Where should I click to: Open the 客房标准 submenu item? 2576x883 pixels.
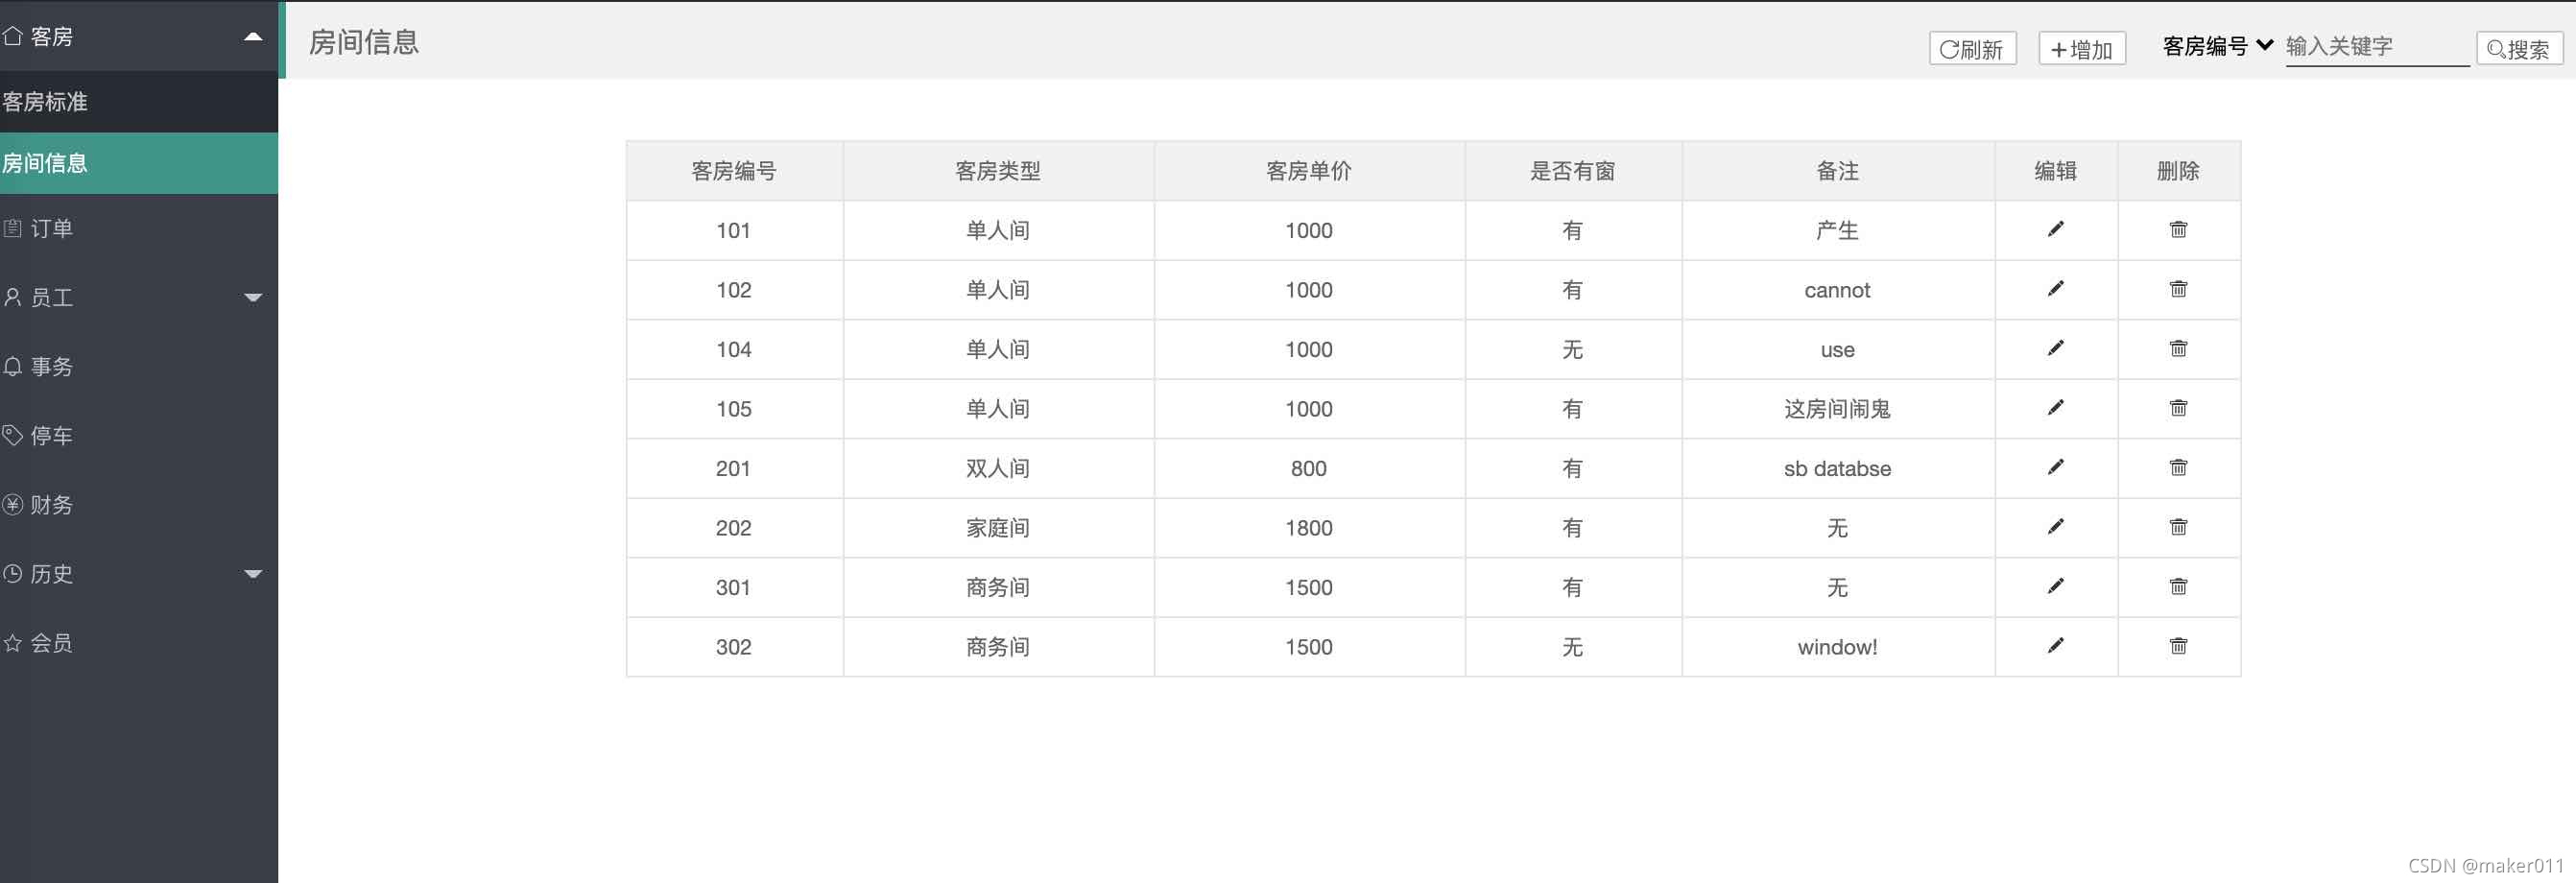point(139,102)
